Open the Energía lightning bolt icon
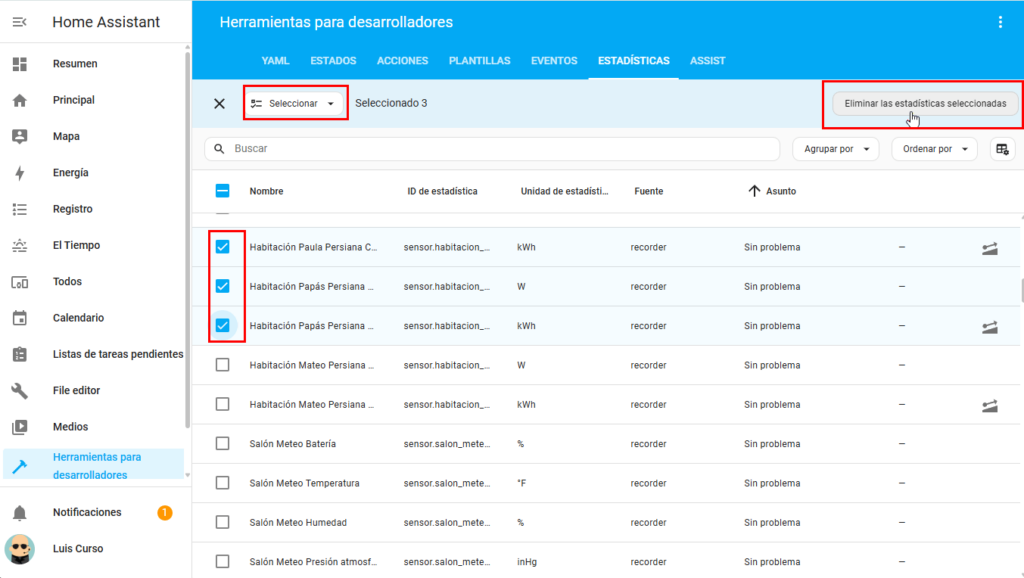Screen dimensions: 1024x578 tap(20, 173)
